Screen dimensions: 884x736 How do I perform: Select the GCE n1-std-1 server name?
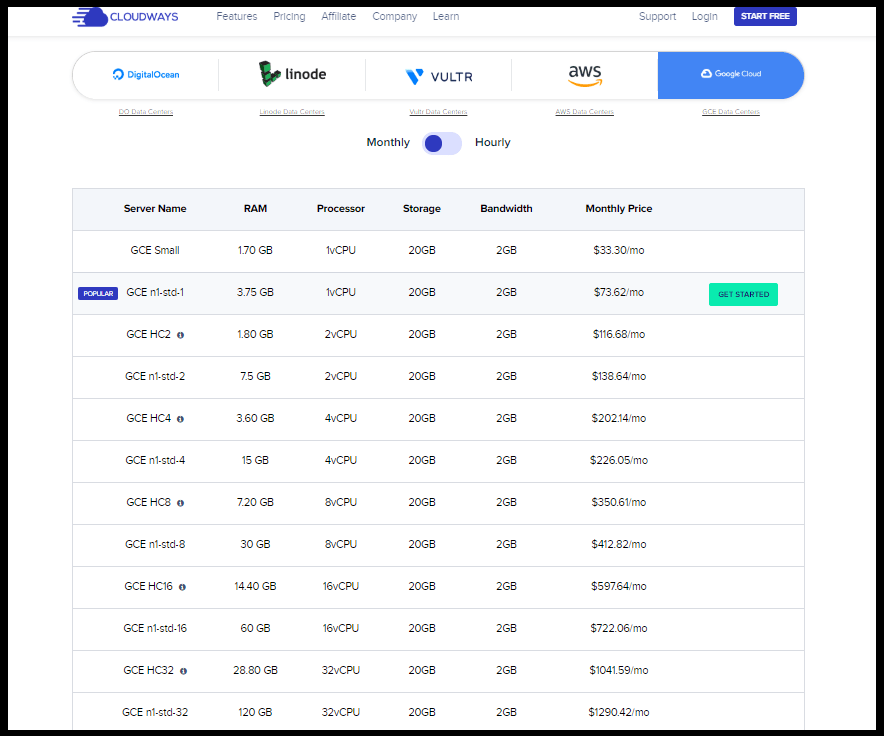click(155, 293)
